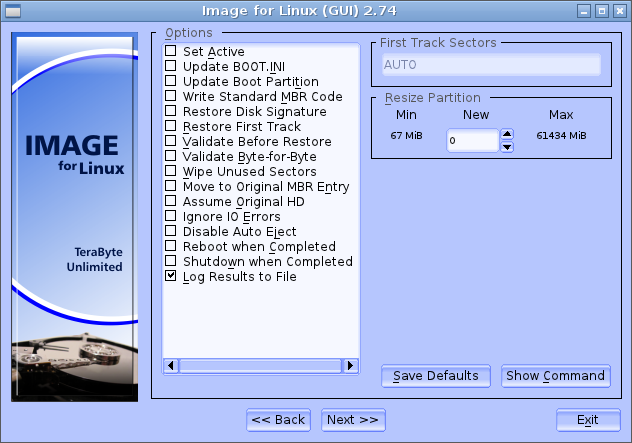Minimize the Image for Linux window
The image size is (632, 443).
(584, 11)
